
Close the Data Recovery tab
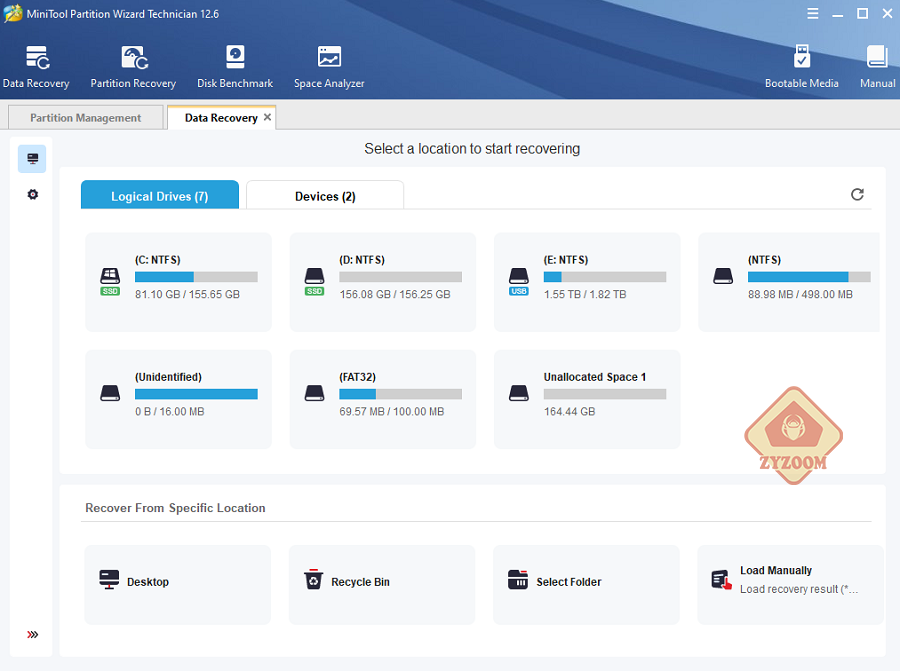pos(267,117)
